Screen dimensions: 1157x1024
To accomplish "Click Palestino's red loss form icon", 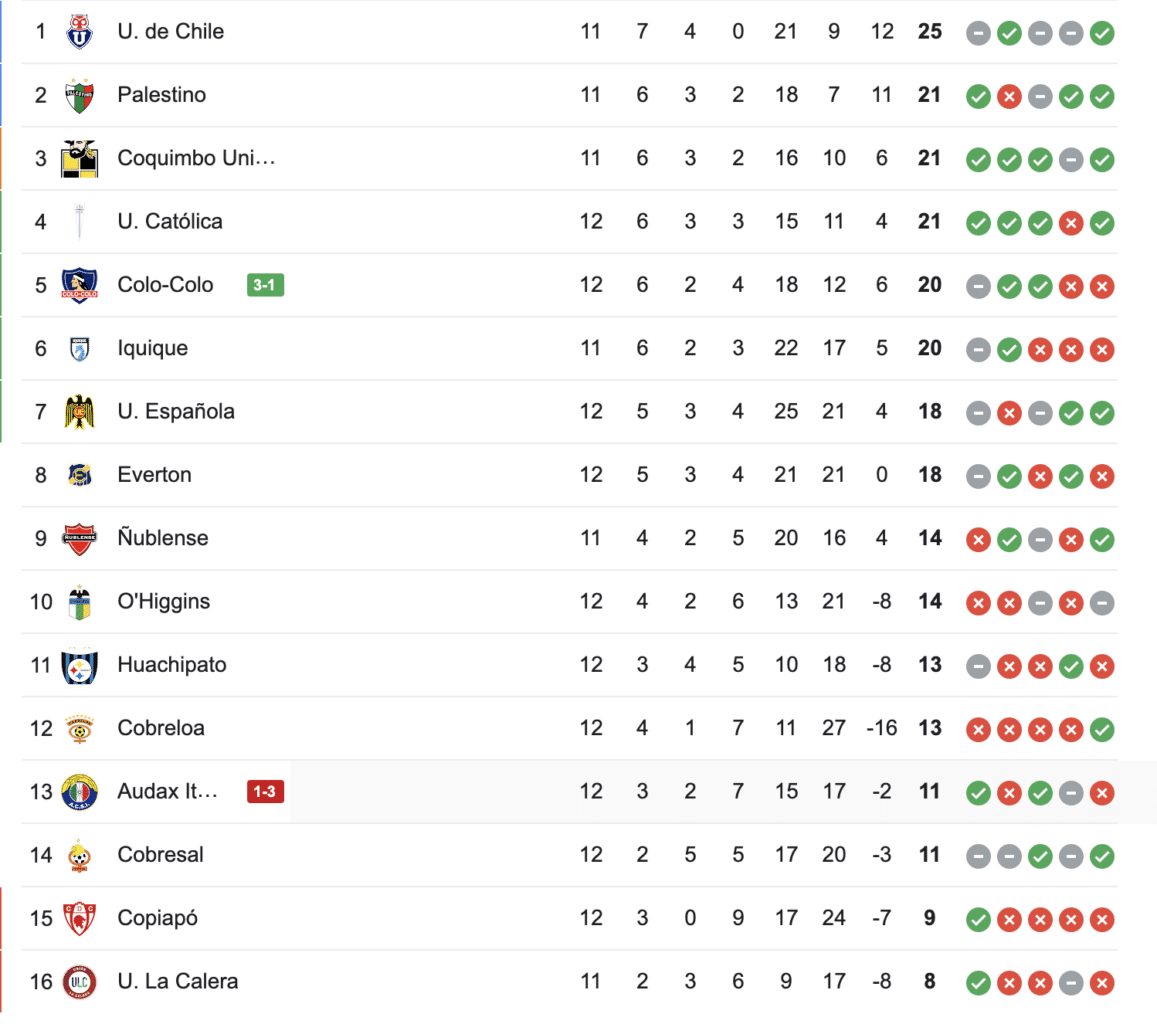I will tap(1009, 97).
